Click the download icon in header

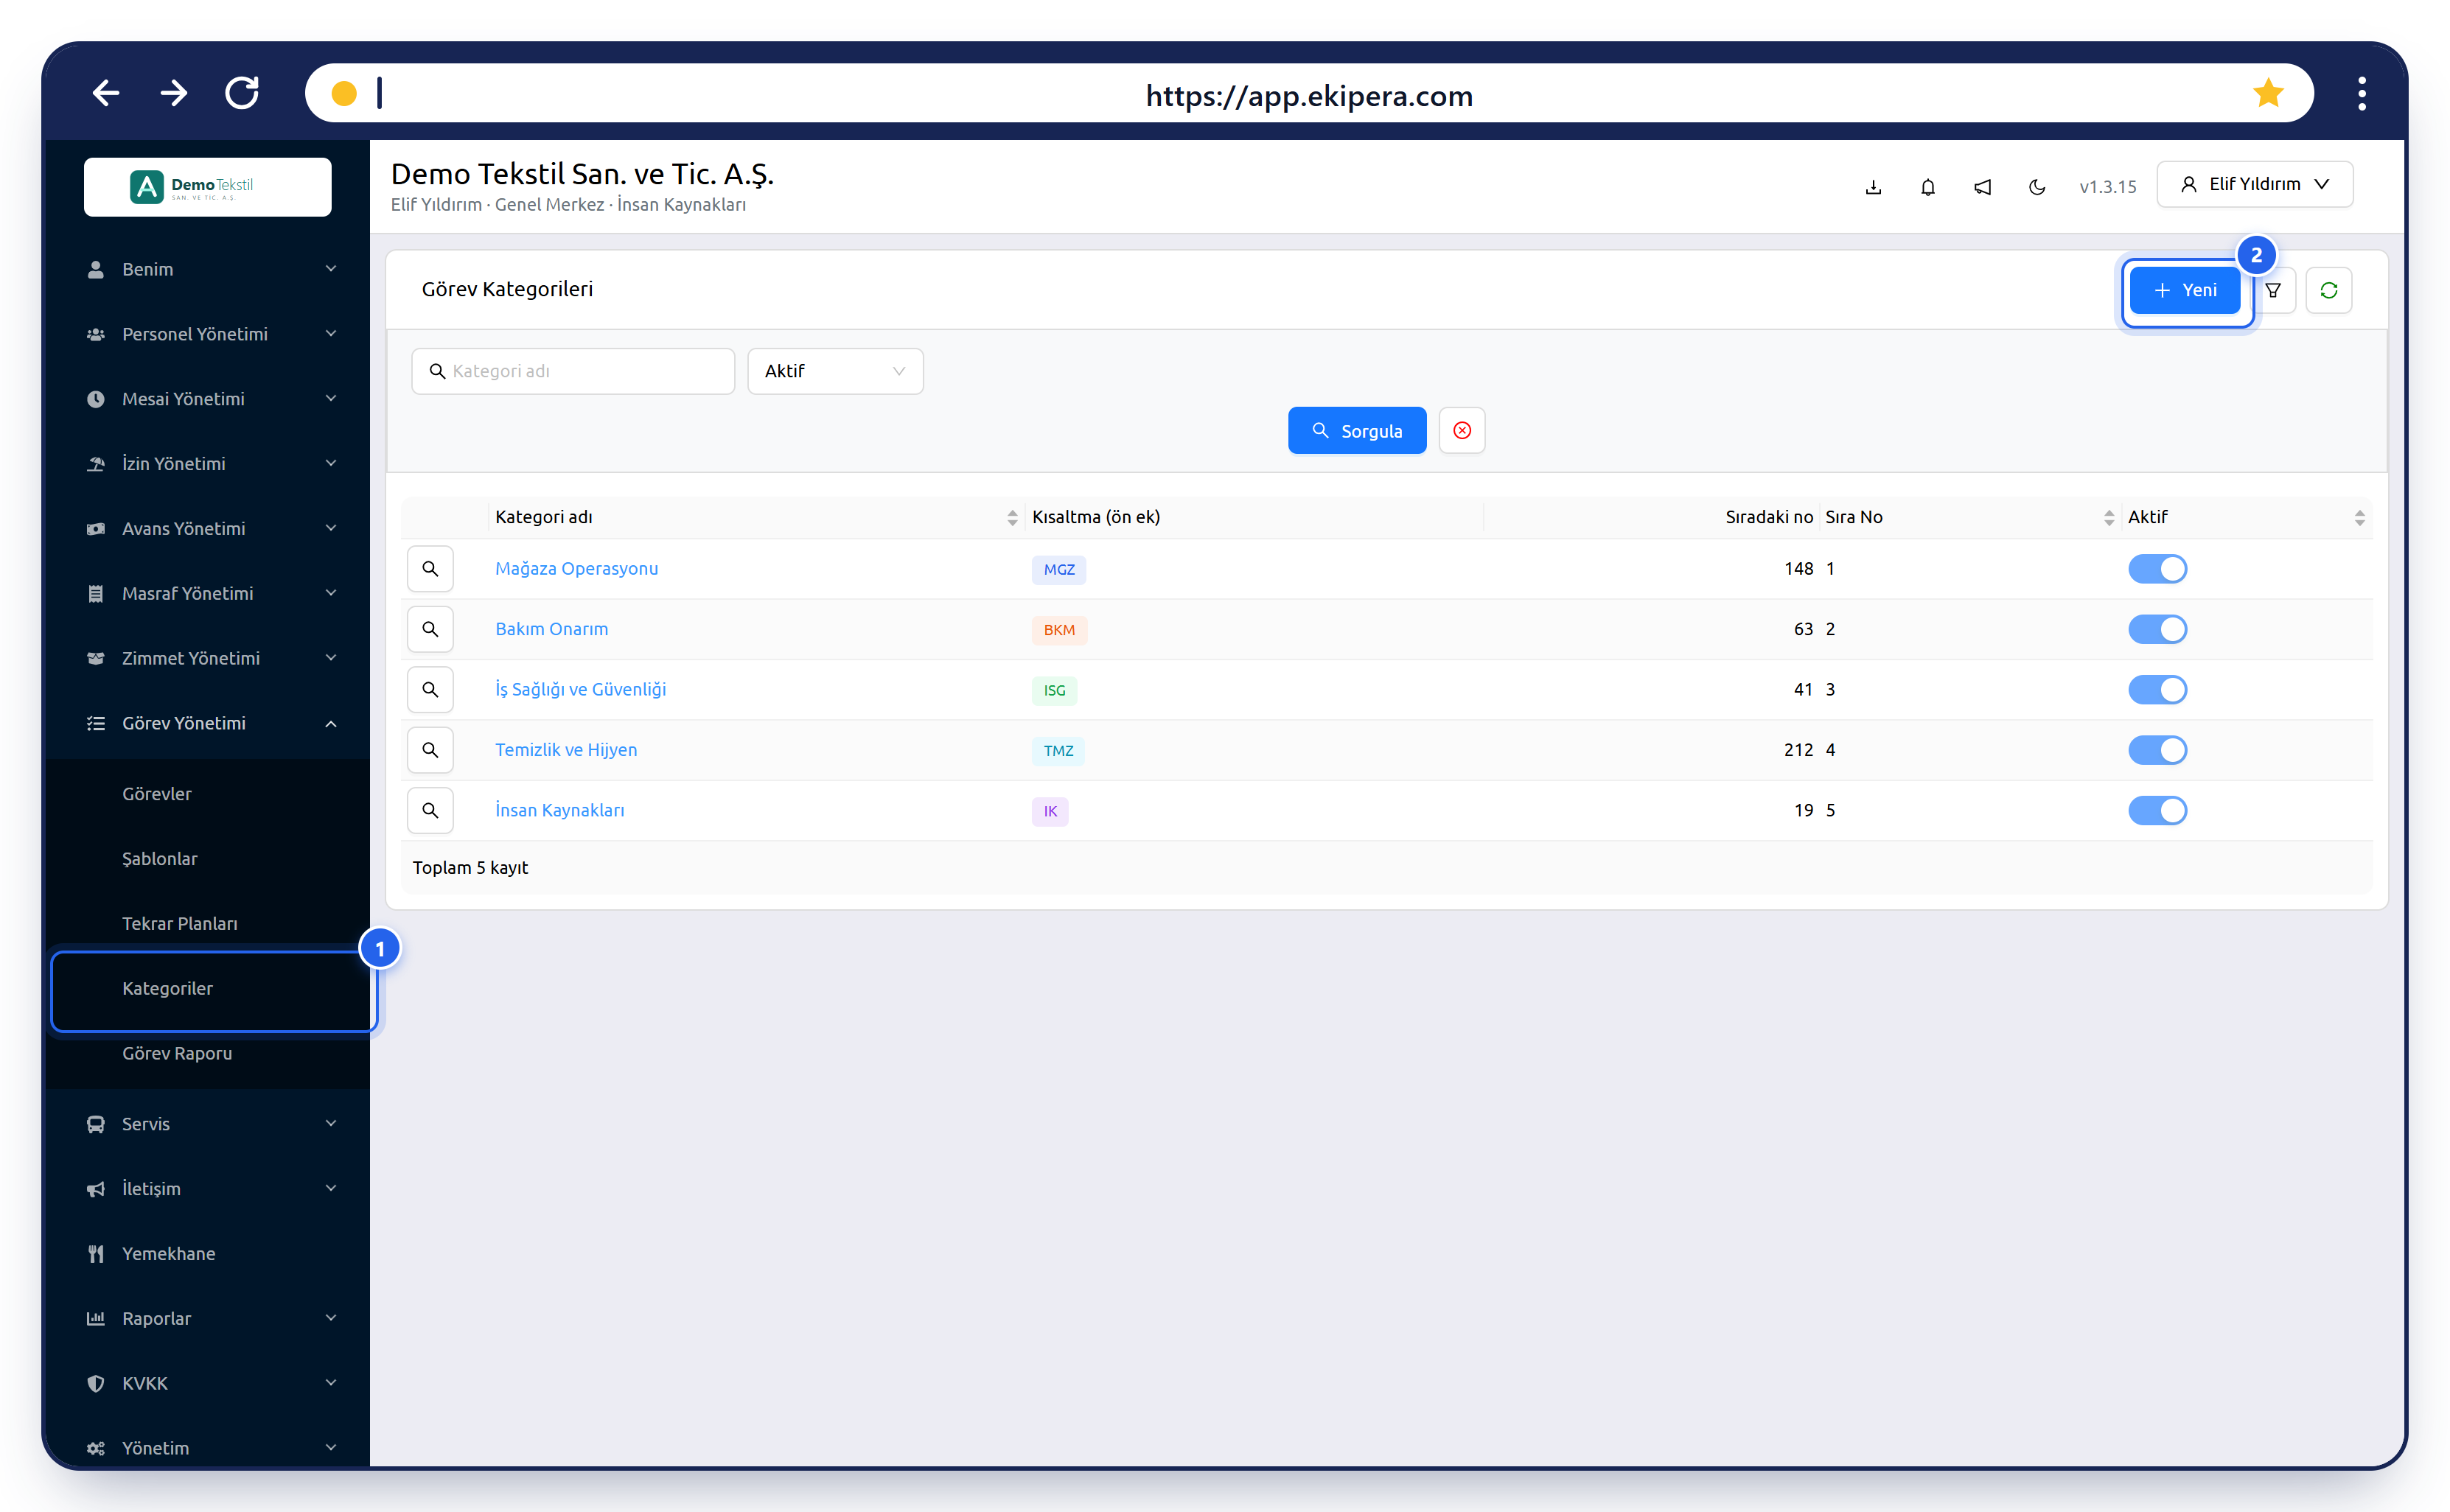1873,187
